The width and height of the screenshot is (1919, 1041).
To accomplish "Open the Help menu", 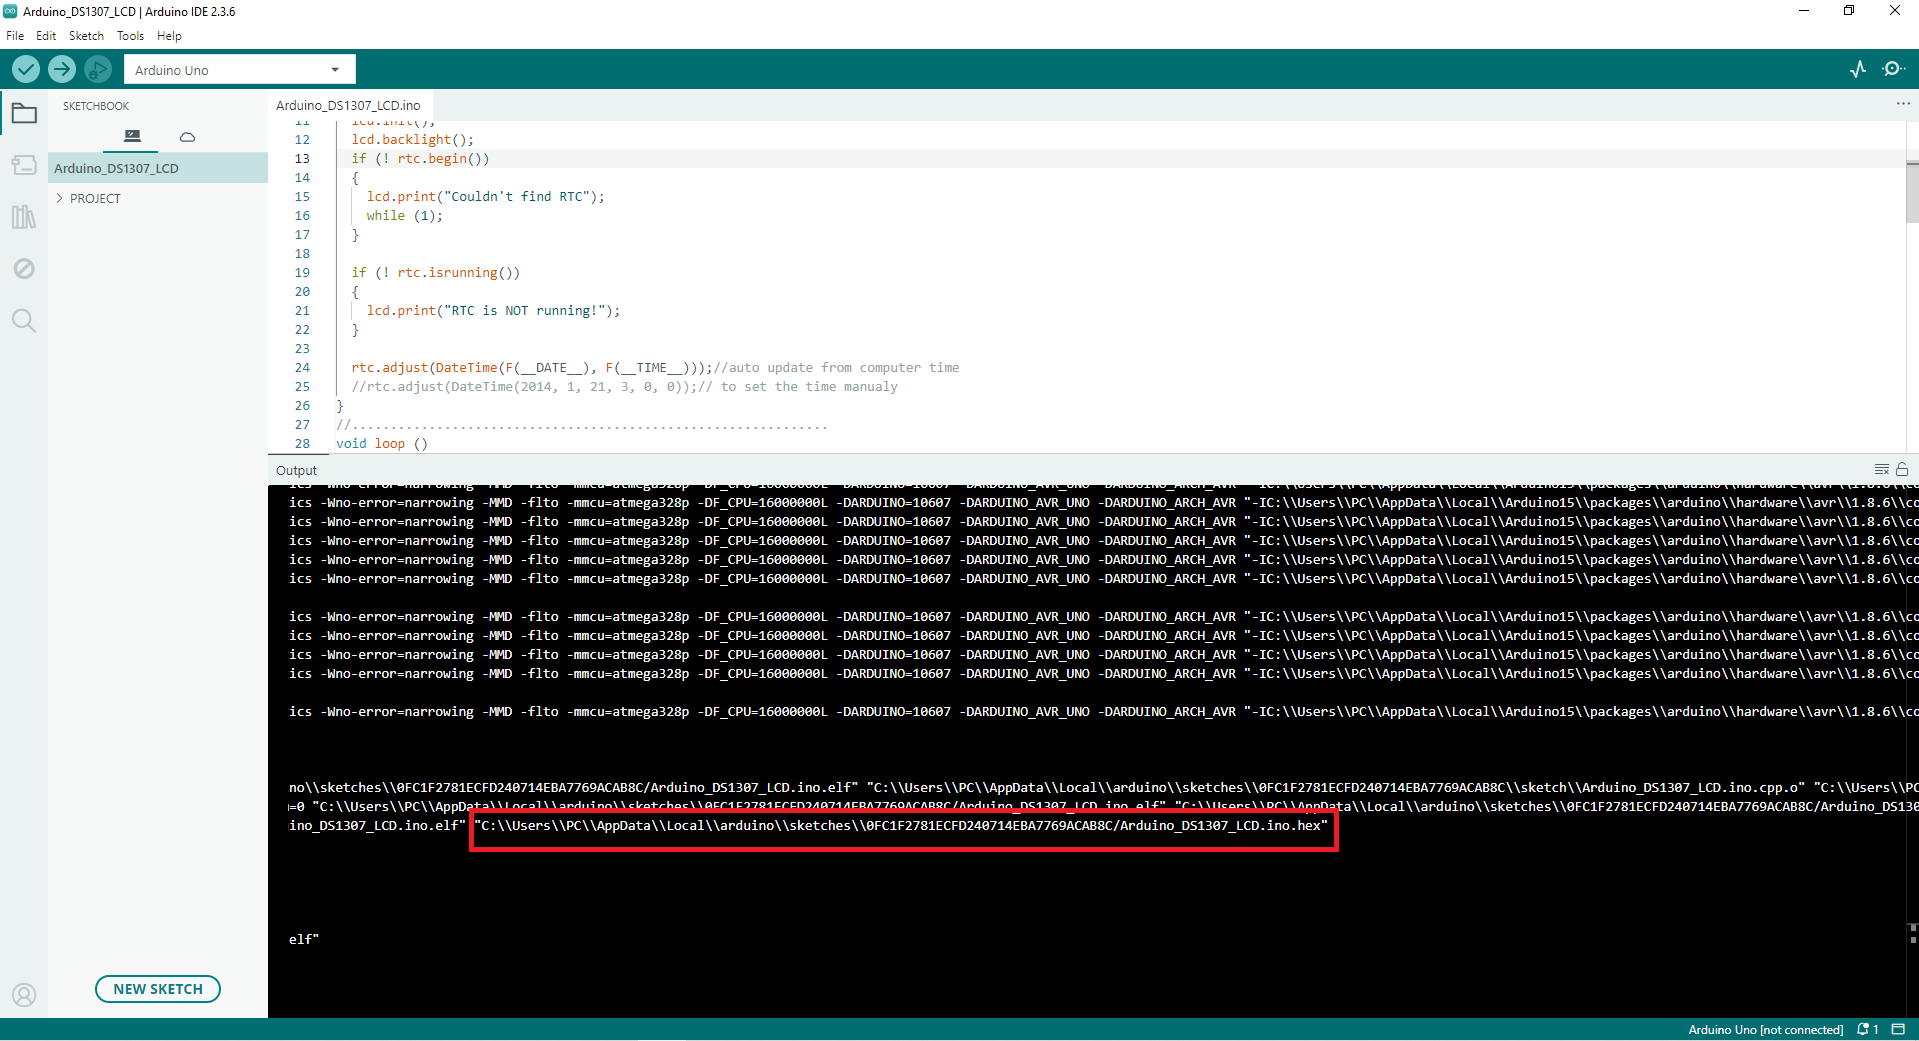I will (x=169, y=36).
